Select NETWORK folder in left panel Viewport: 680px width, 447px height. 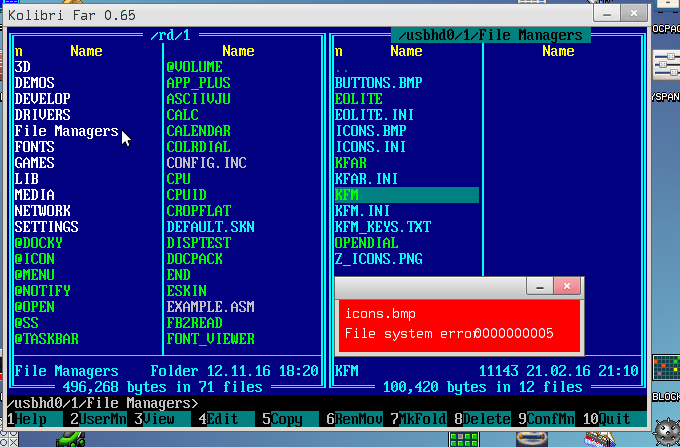coord(42,211)
